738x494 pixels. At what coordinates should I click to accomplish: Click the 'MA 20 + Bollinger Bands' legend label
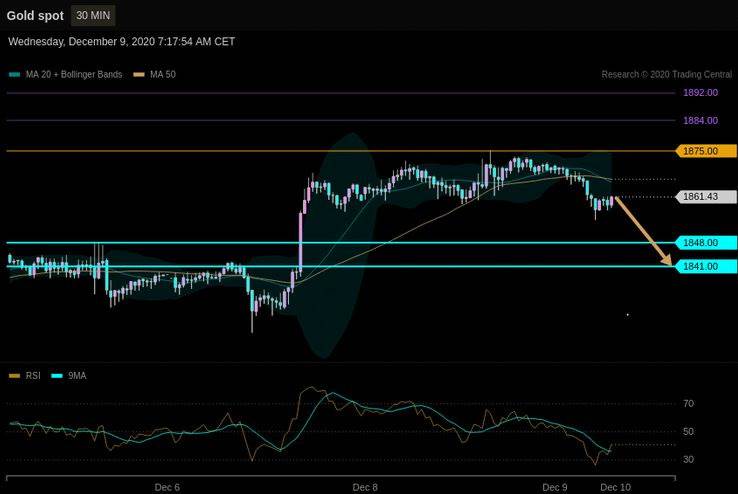point(74,74)
